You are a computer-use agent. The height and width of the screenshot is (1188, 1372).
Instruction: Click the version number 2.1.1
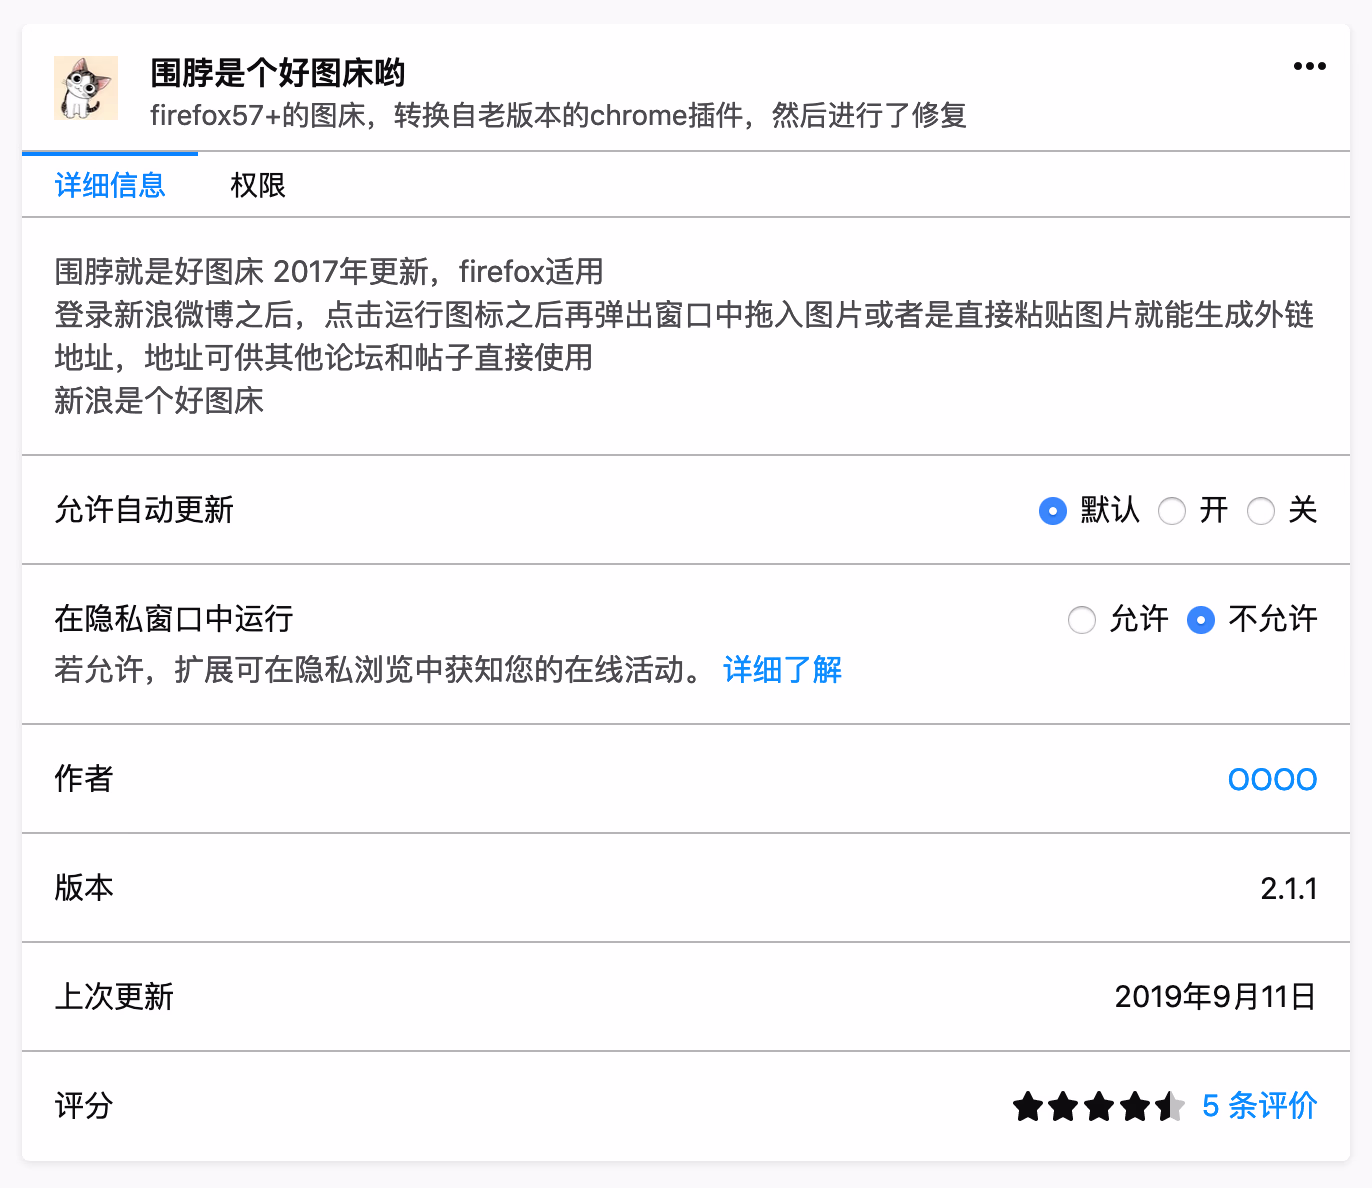[x=1288, y=888]
